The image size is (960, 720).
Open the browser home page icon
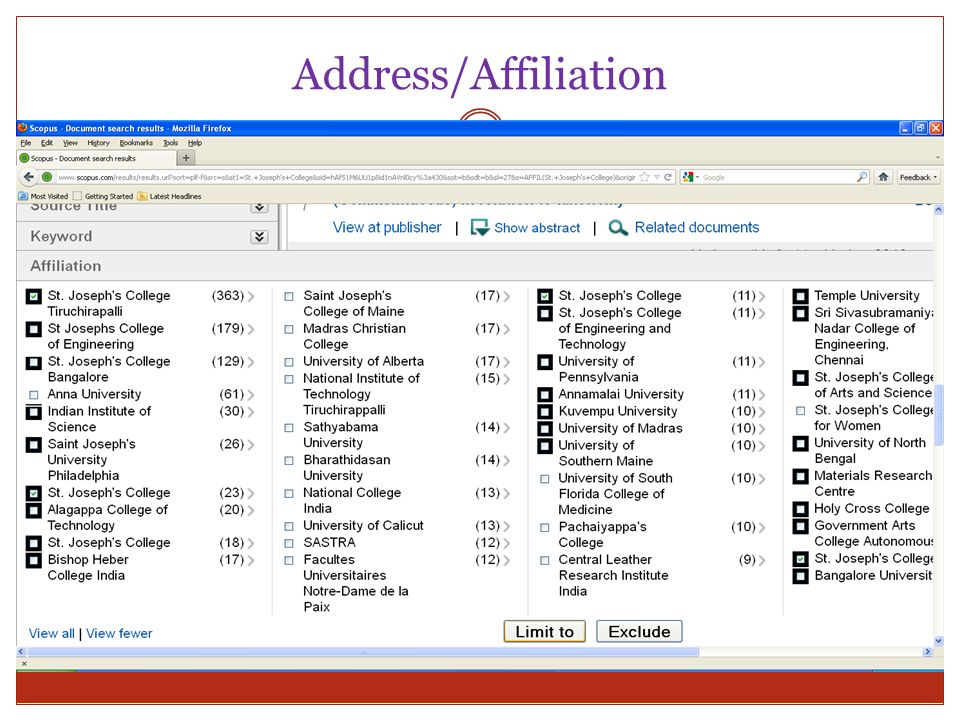tap(883, 177)
